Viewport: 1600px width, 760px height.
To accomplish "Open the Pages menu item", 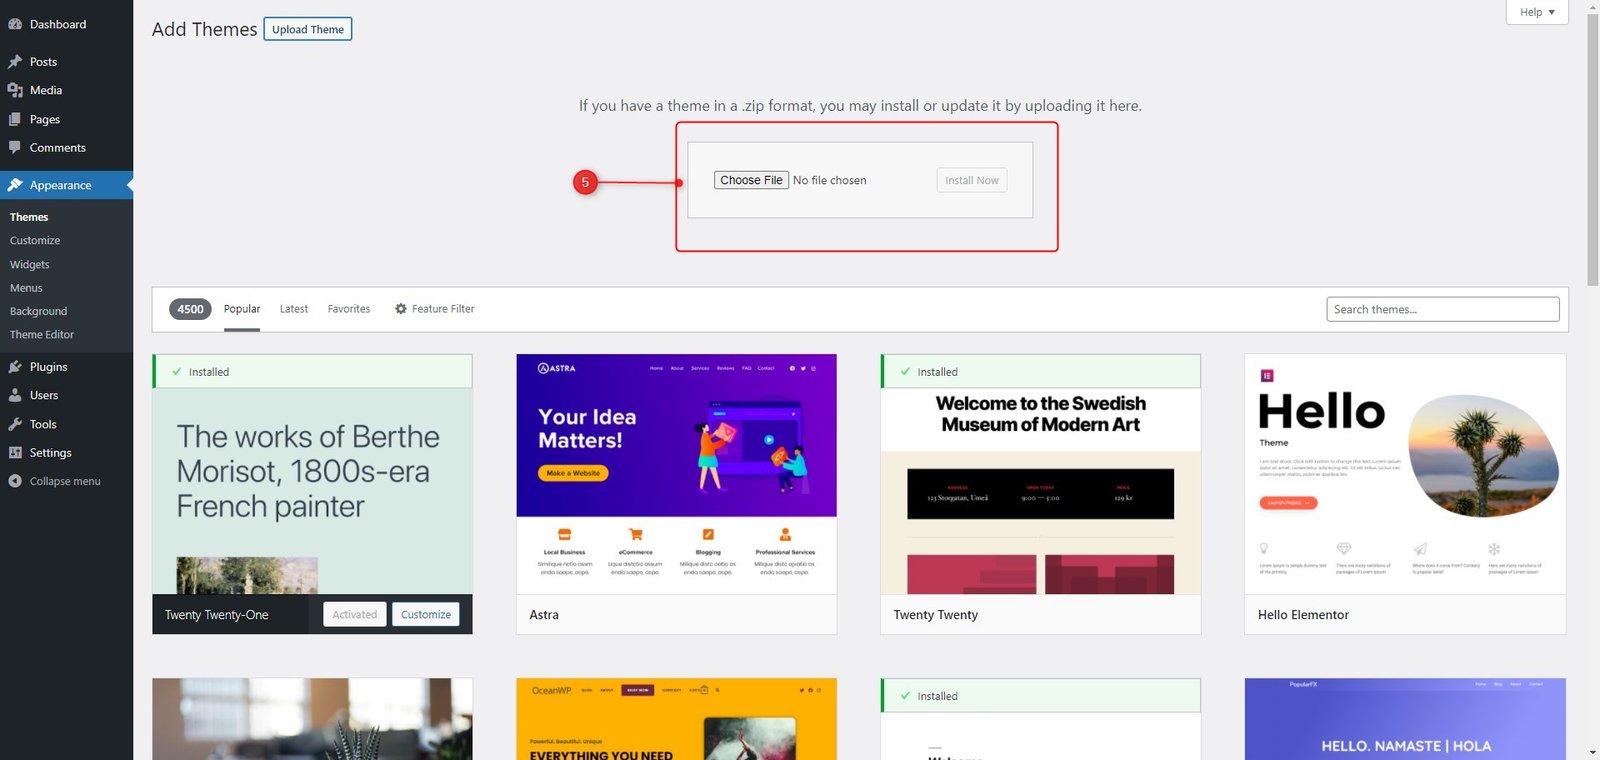I will 66,119.
